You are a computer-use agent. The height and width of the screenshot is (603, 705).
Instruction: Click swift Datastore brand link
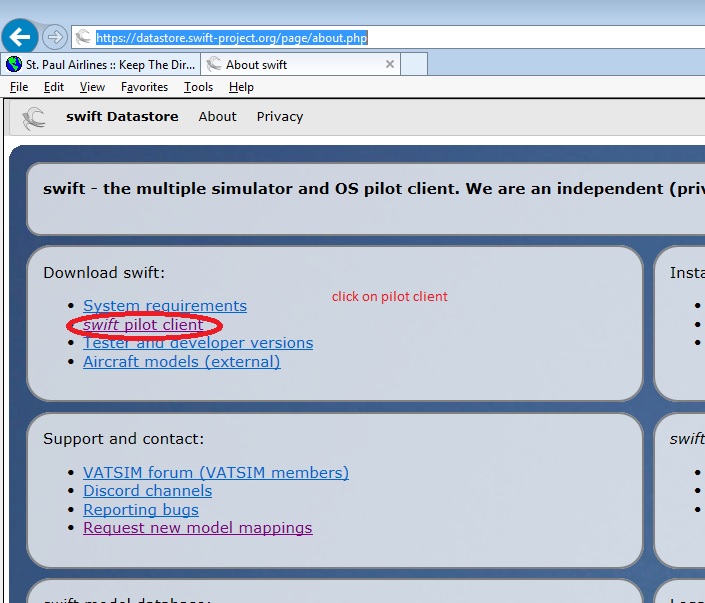click(122, 116)
